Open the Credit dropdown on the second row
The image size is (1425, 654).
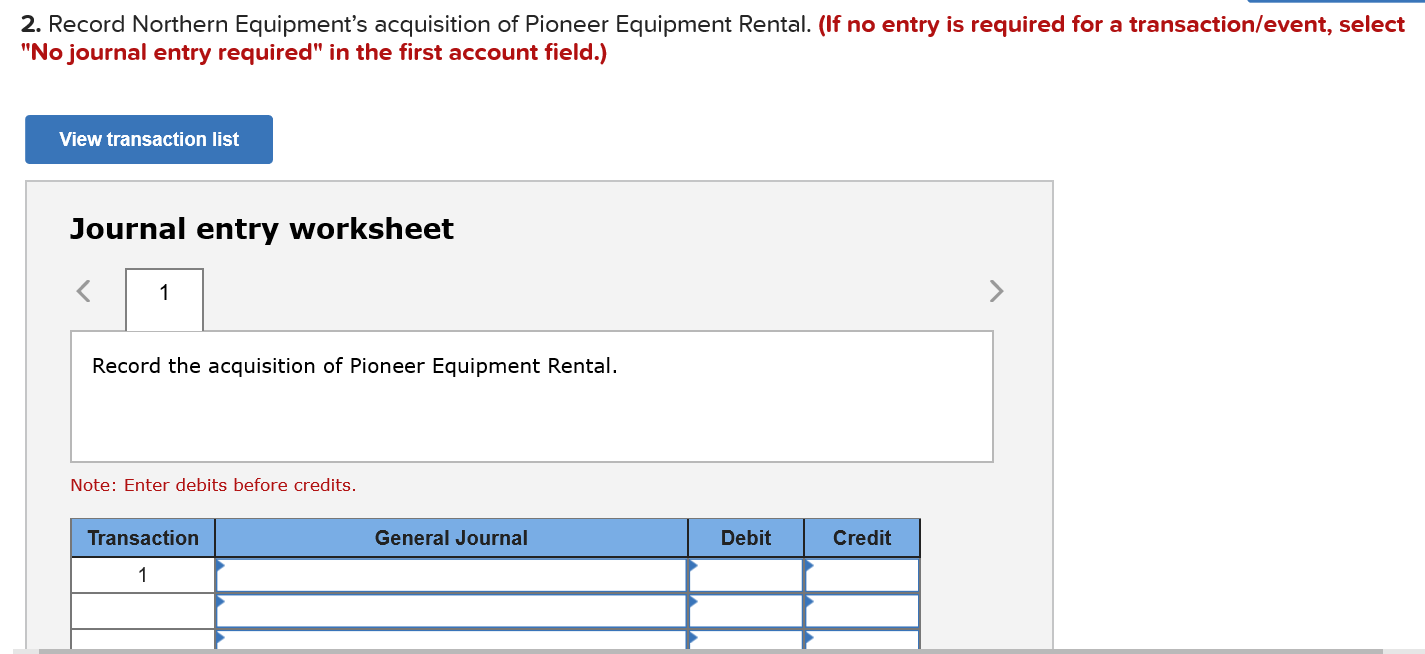(808, 603)
